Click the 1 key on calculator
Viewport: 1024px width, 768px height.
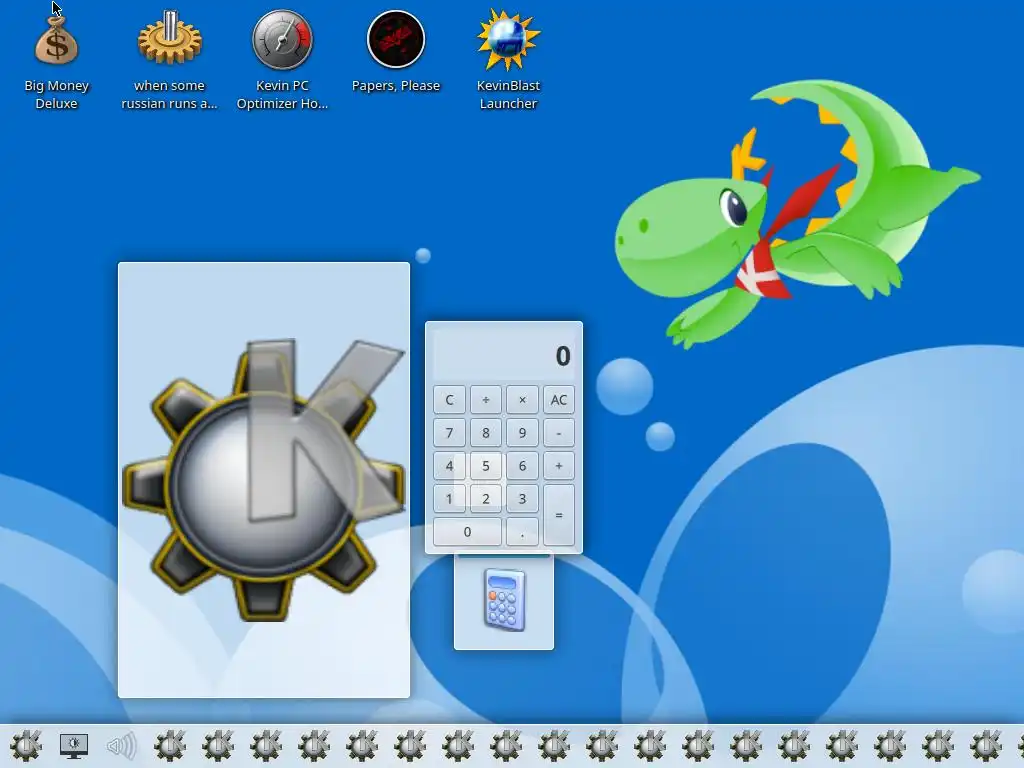(x=449, y=499)
